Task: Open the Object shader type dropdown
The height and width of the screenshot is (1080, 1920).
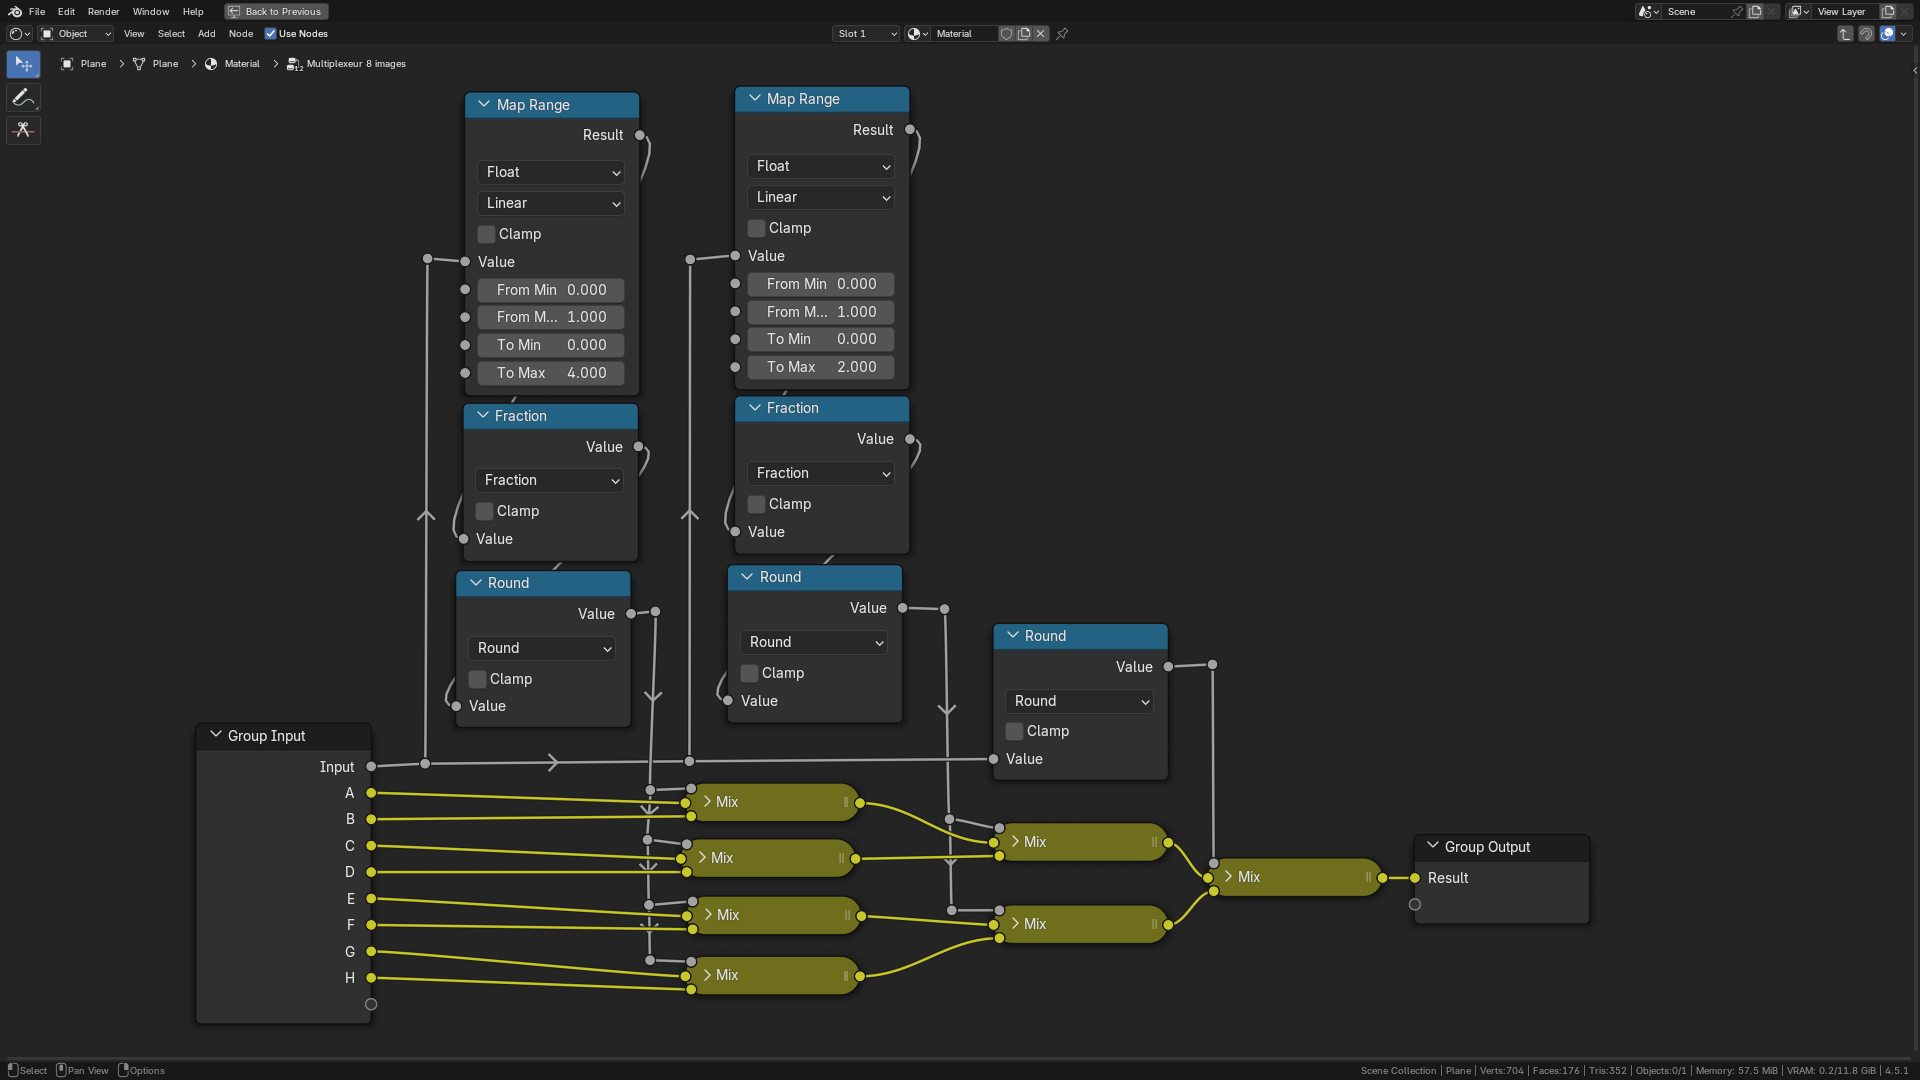Action: [76, 34]
